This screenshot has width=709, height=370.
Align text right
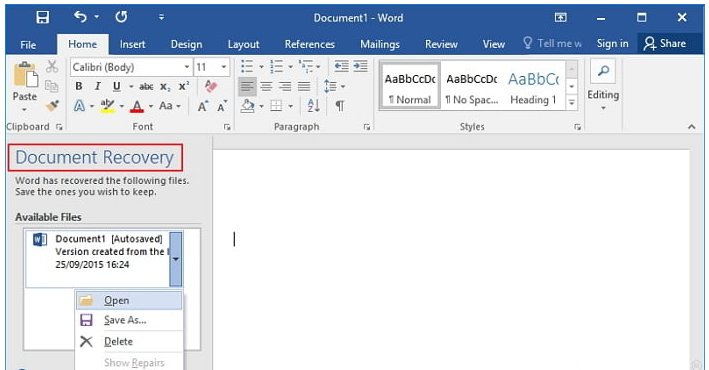coord(285,86)
